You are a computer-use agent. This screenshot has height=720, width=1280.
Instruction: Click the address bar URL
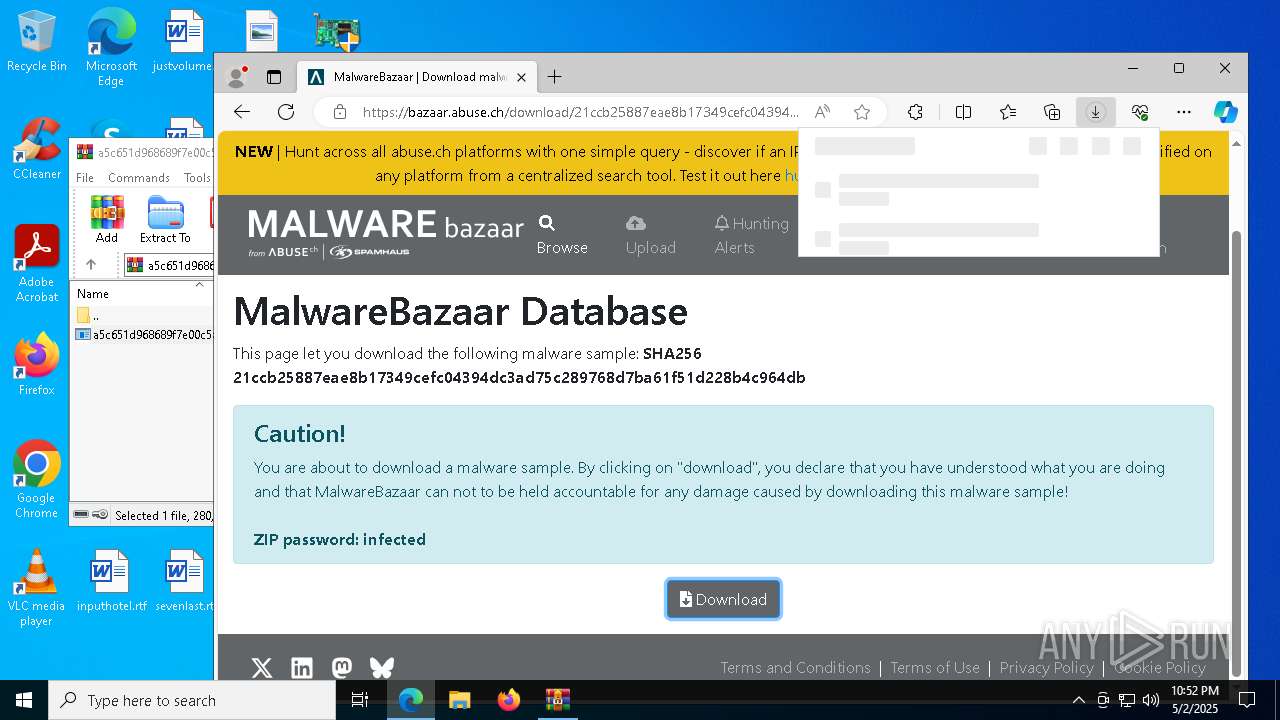580,112
